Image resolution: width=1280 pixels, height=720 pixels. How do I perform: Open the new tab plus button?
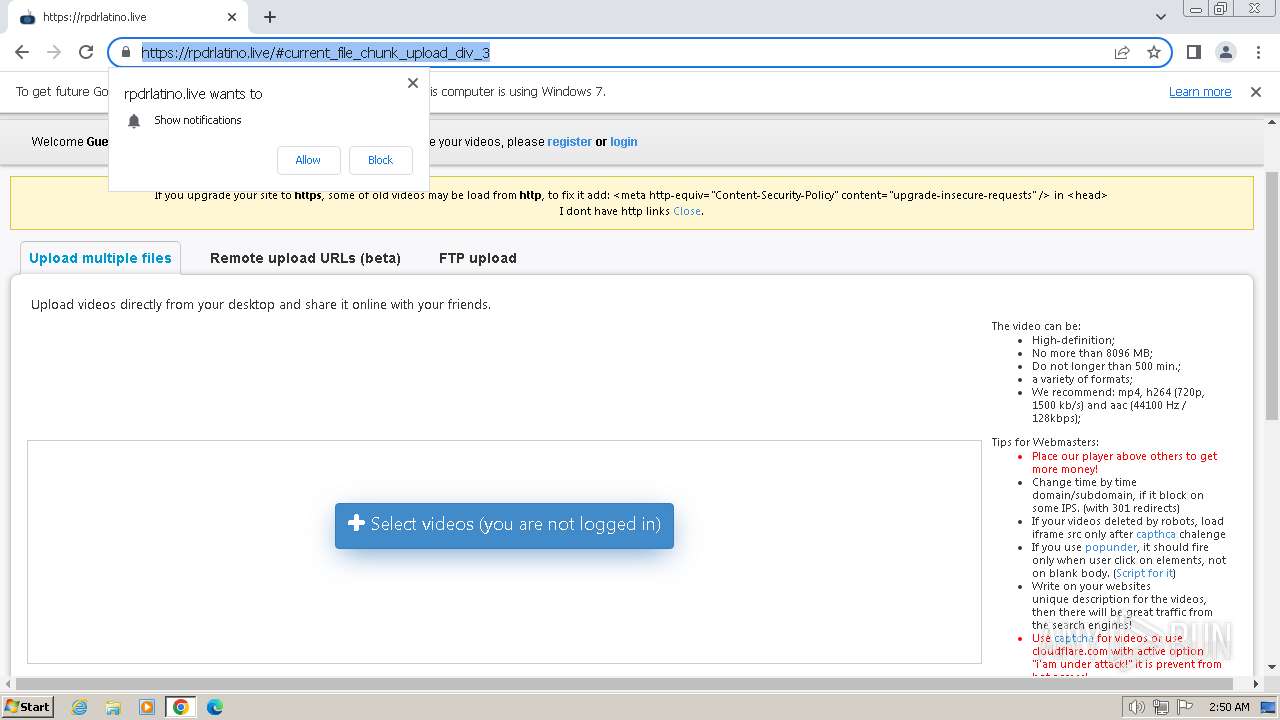pyautogui.click(x=270, y=17)
